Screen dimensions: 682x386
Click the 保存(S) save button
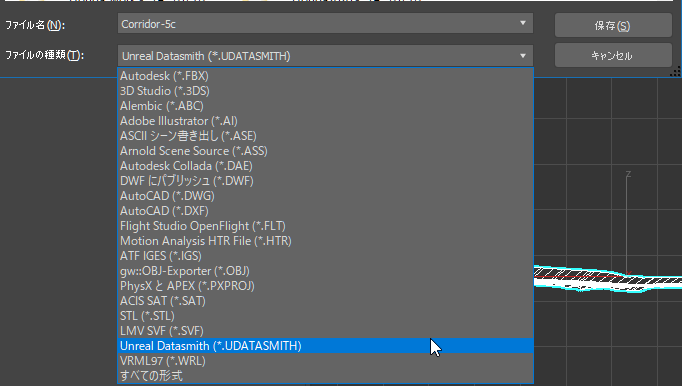tap(613, 25)
